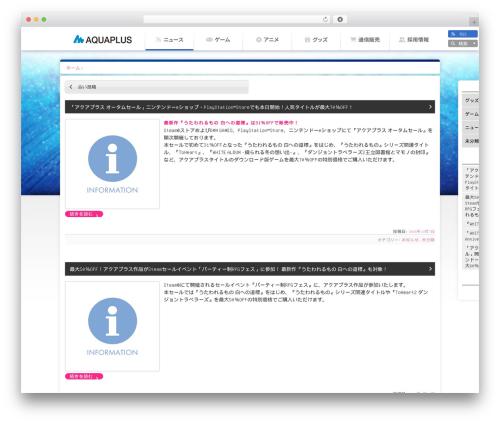This screenshot has width=500, height=423.
Task: Select ニュース category in the right sidebar
Action: pyautogui.click(x=471, y=127)
